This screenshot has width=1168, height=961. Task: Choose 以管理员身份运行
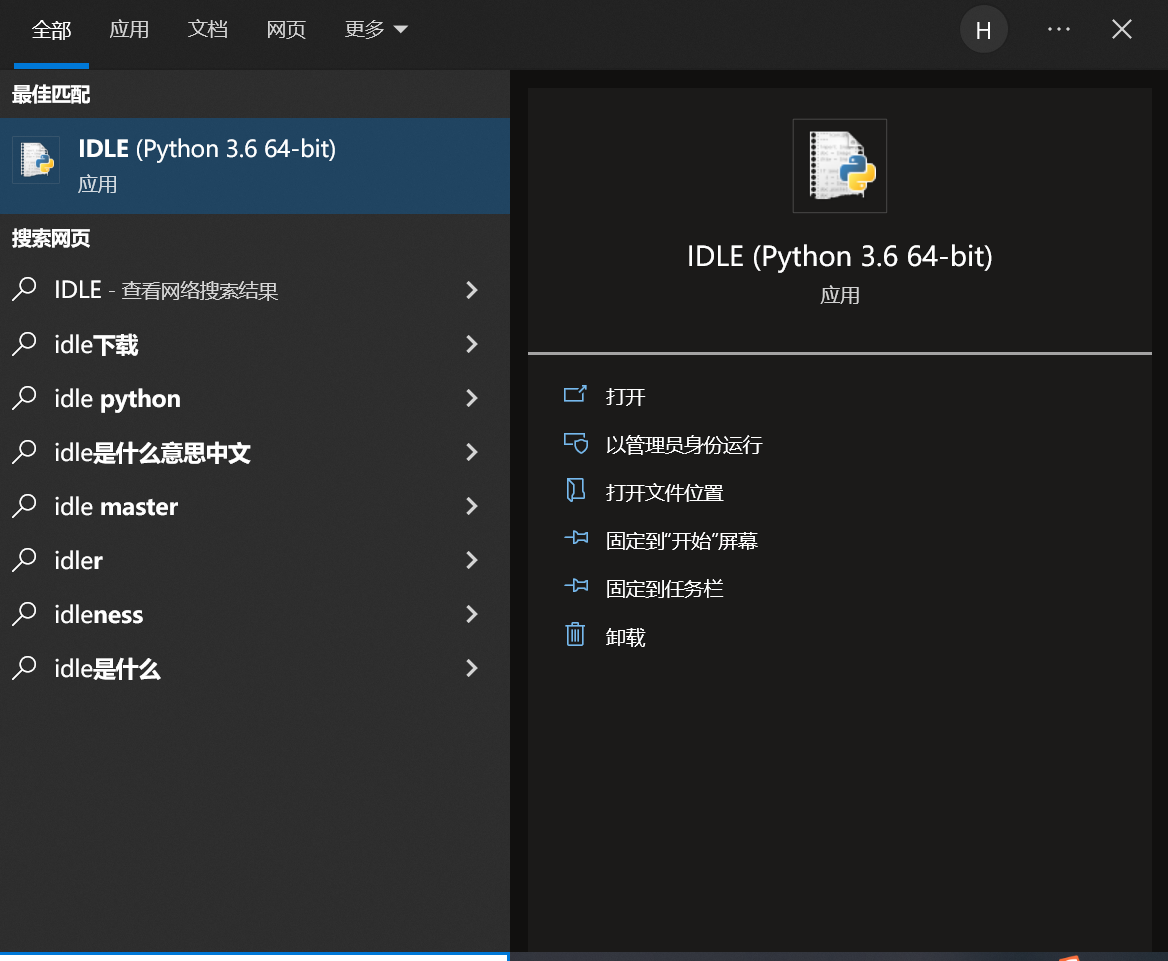click(684, 445)
